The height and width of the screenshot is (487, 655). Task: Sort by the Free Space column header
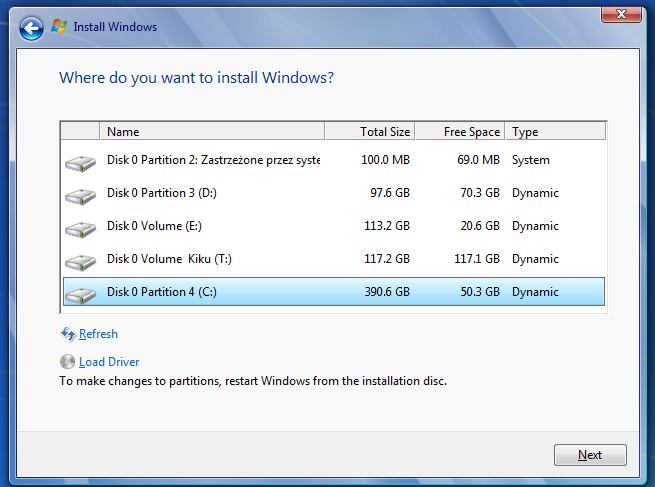click(460, 132)
